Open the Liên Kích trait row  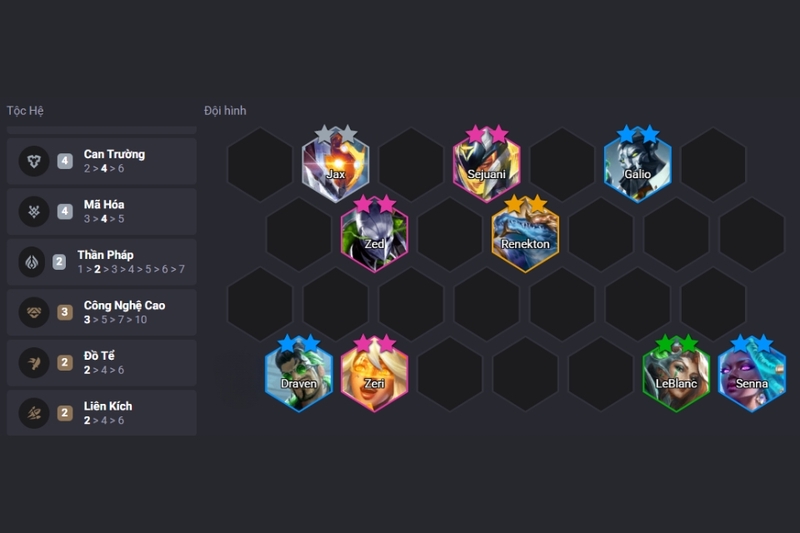pos(102,413)
